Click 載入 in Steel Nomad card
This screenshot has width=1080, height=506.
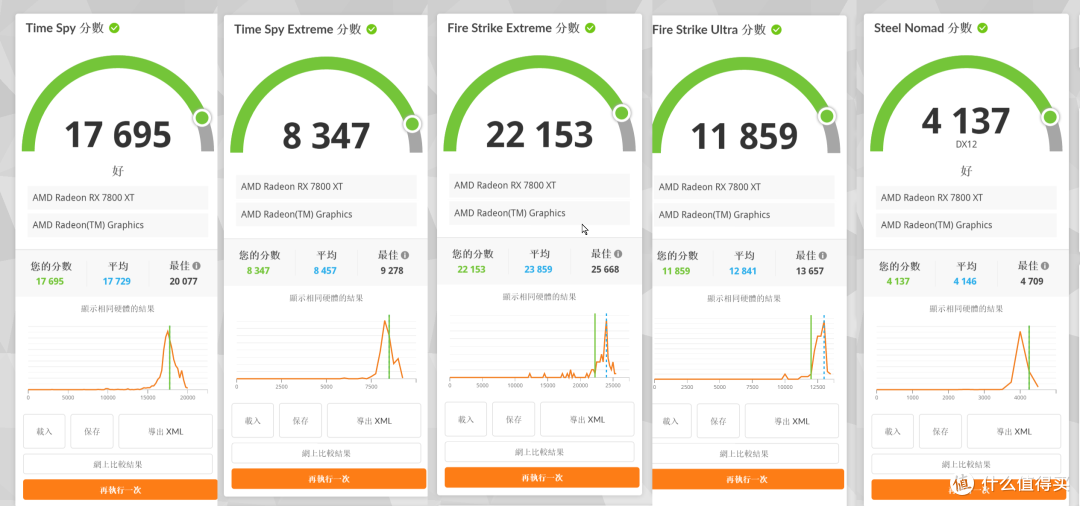tap(893, 431)
